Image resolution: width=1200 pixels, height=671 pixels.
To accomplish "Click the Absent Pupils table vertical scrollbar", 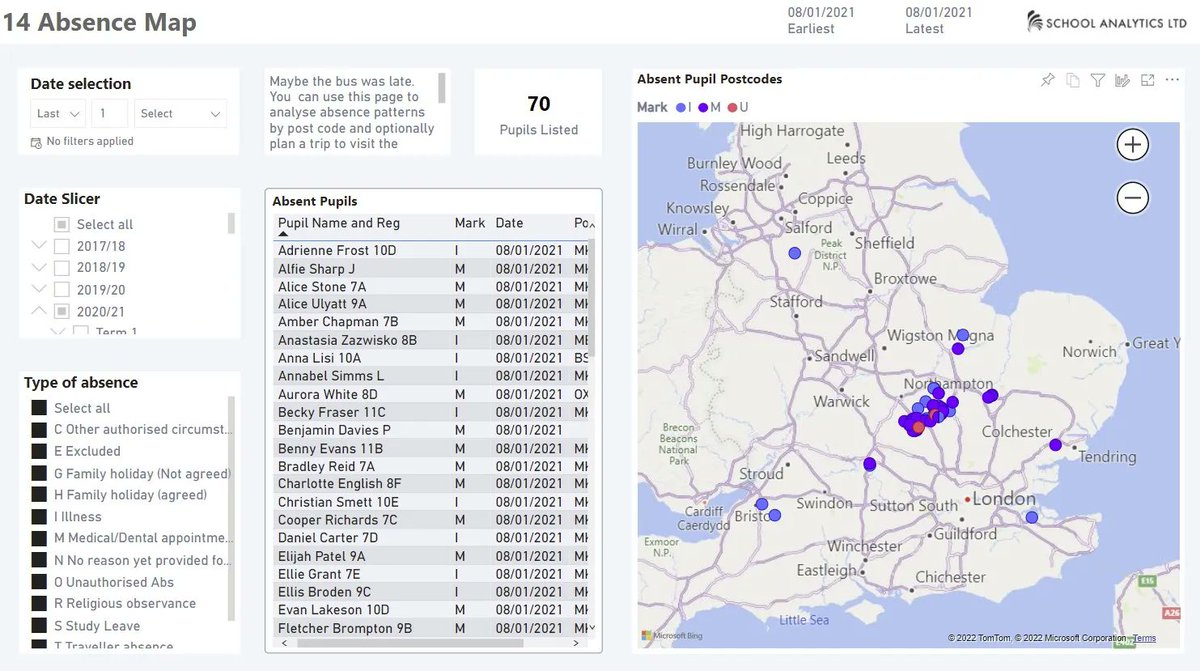I will click(591, 299).
